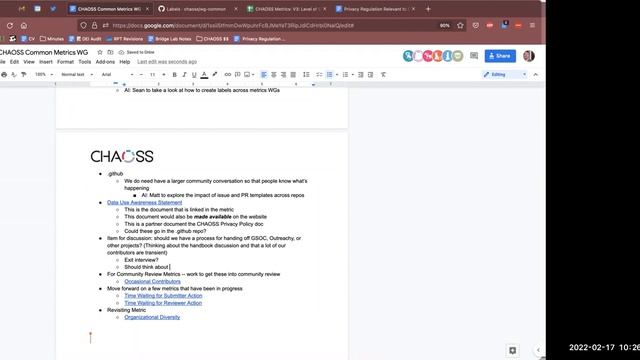Open the Normal text style dropdown
Viewport: 640px width, 360px height.
pyautogui.click(x=77, y=75)
